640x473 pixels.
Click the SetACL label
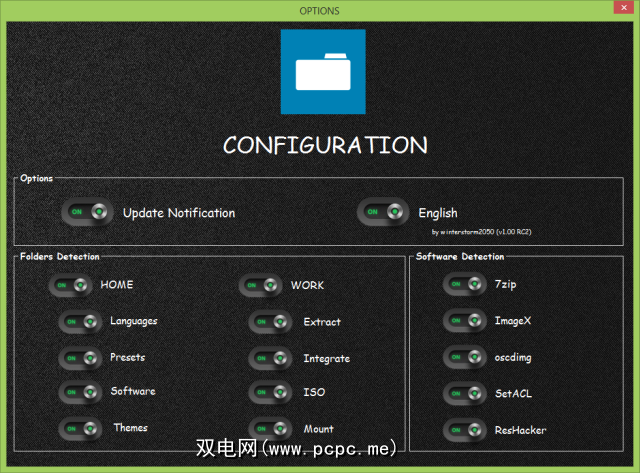[x=513, y=393]
